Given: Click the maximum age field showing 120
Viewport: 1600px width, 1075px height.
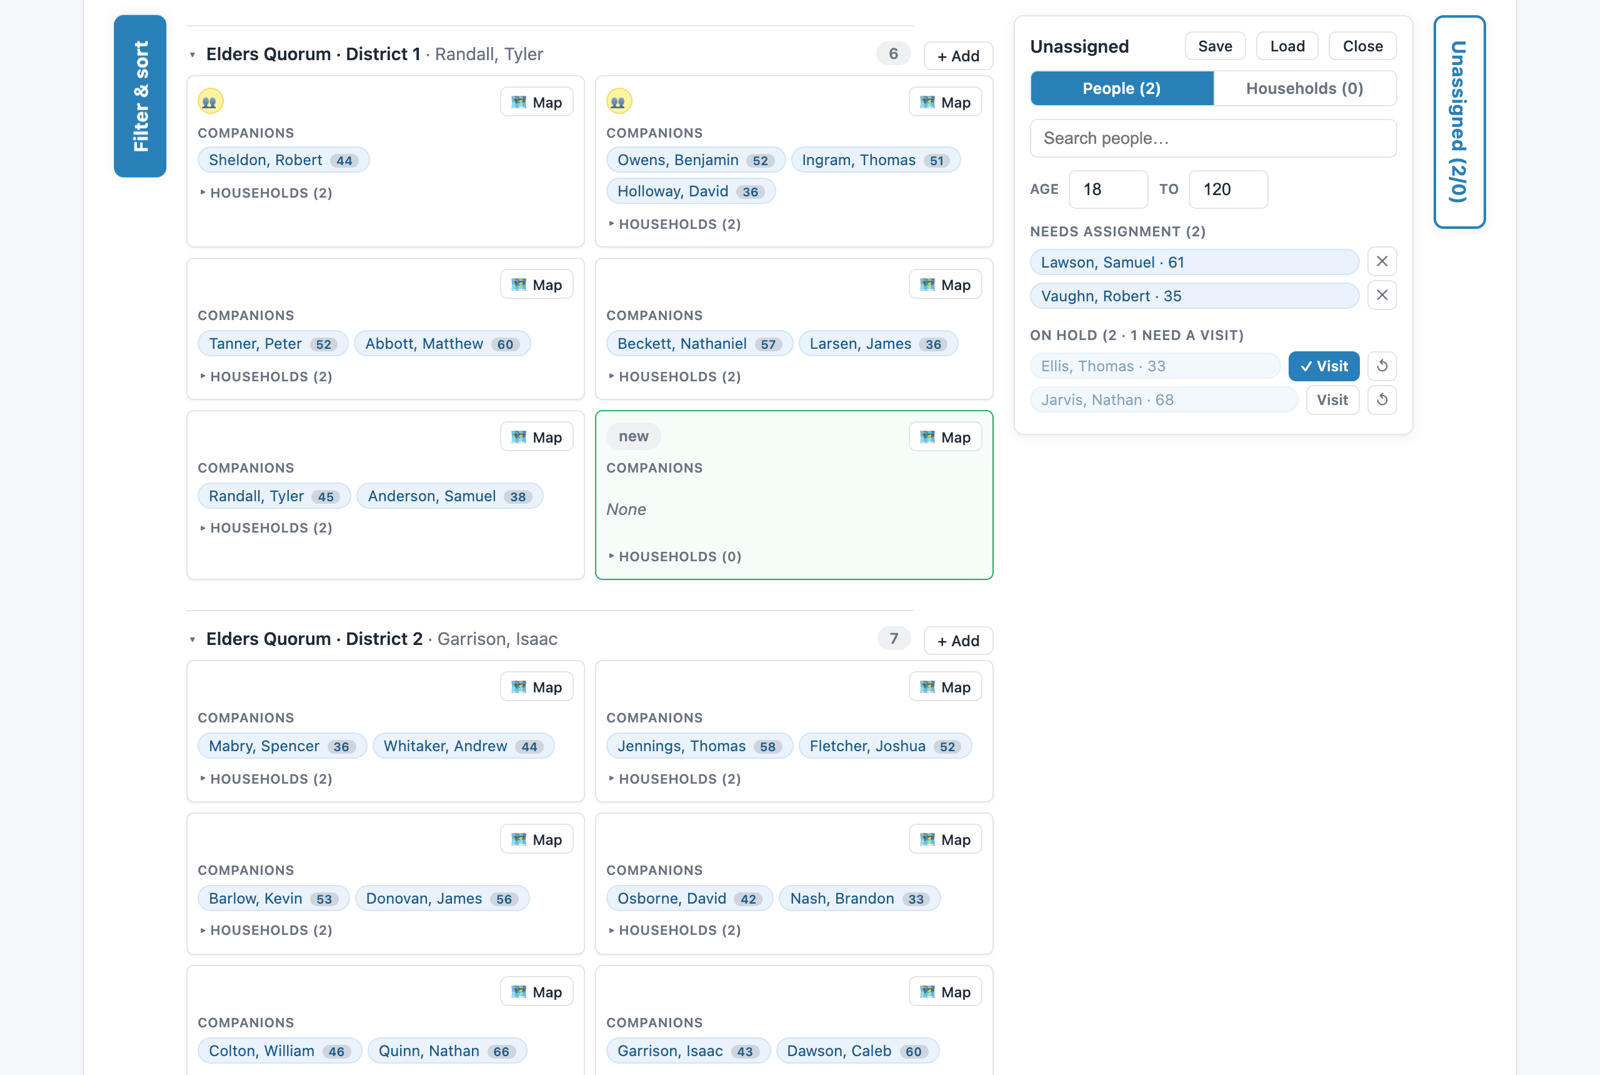Looking at the screenshot, I should (x=1228, y=189).
